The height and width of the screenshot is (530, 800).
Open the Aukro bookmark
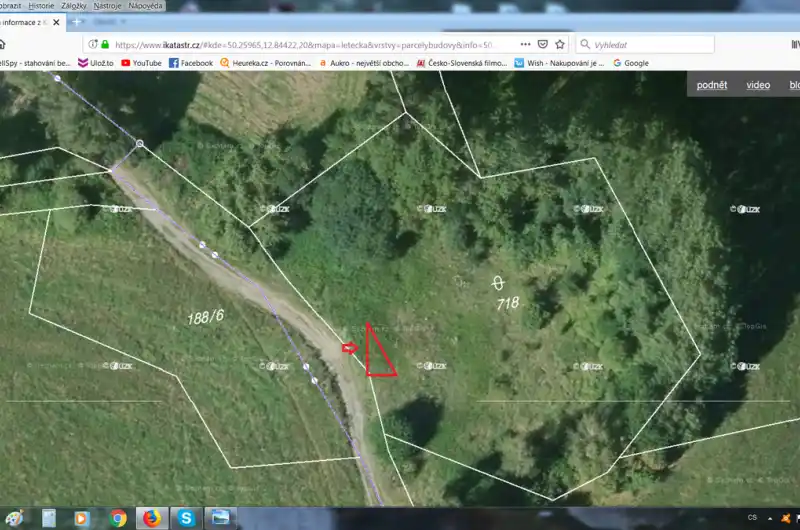(x=364, y=63)
